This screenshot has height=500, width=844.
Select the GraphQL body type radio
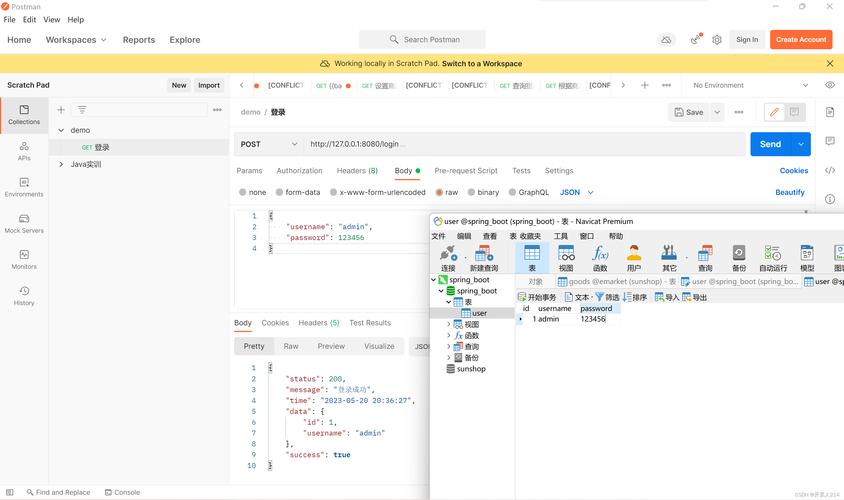point(512,192)
